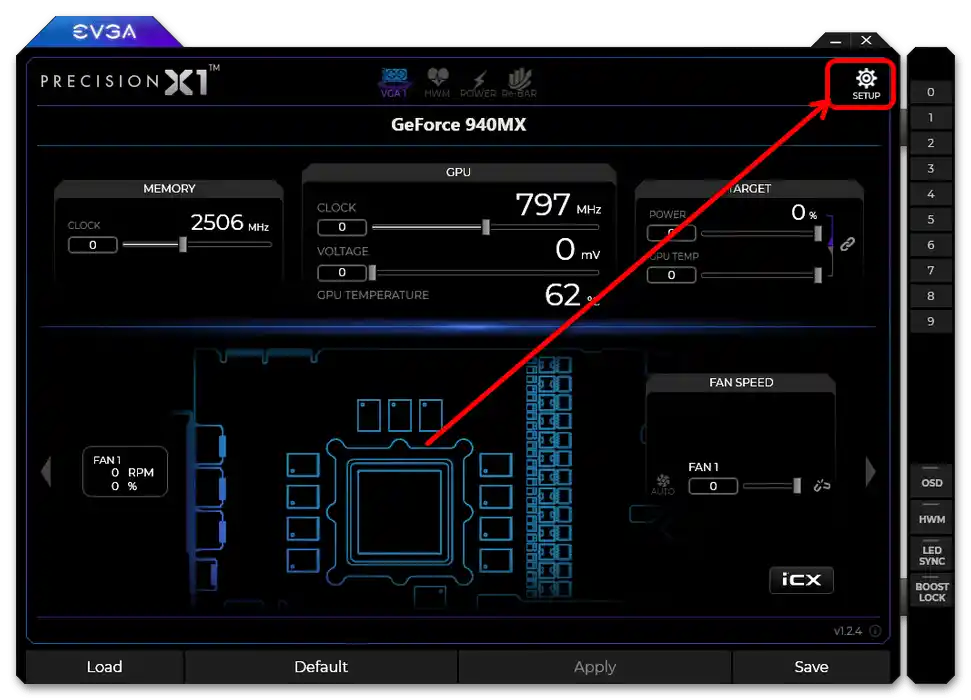971x700 pixels.
Task: Toggle the OSD sidebar button
Action: pyautogui.click(x=931, y=482)
